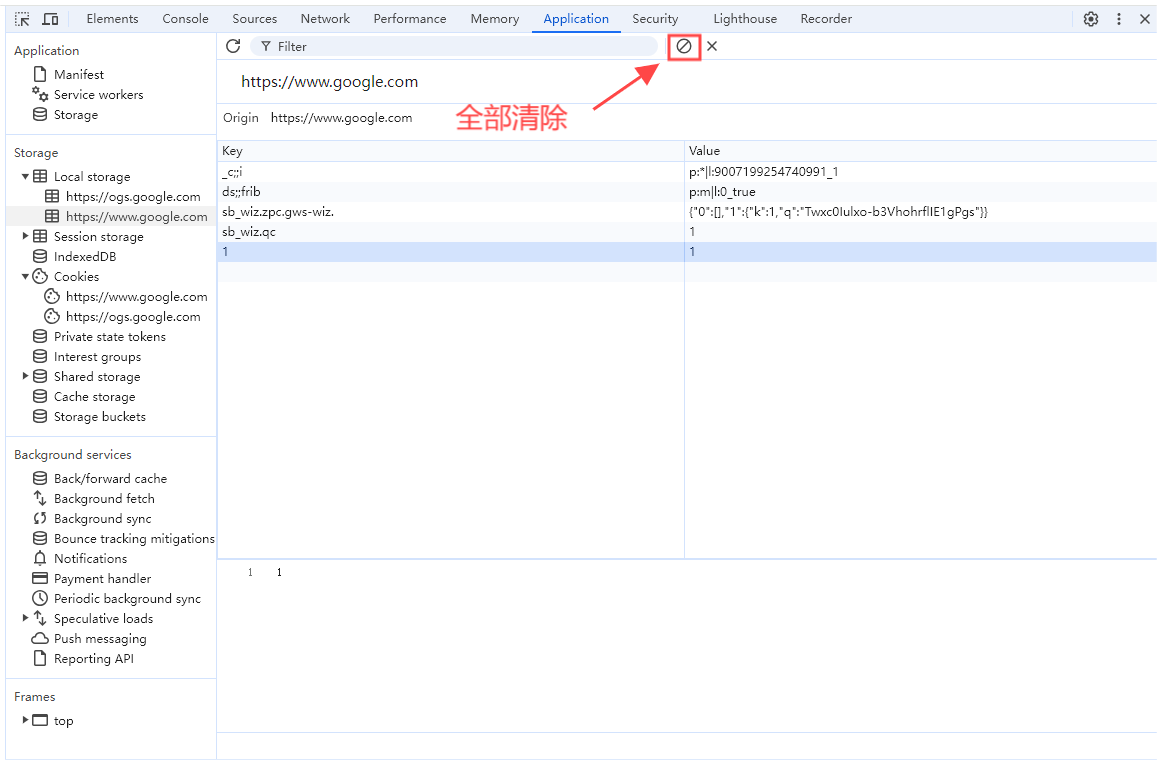Close the DevTools panel
1157x760 pixels.
pyautogui.click(x=1144, y=19)
